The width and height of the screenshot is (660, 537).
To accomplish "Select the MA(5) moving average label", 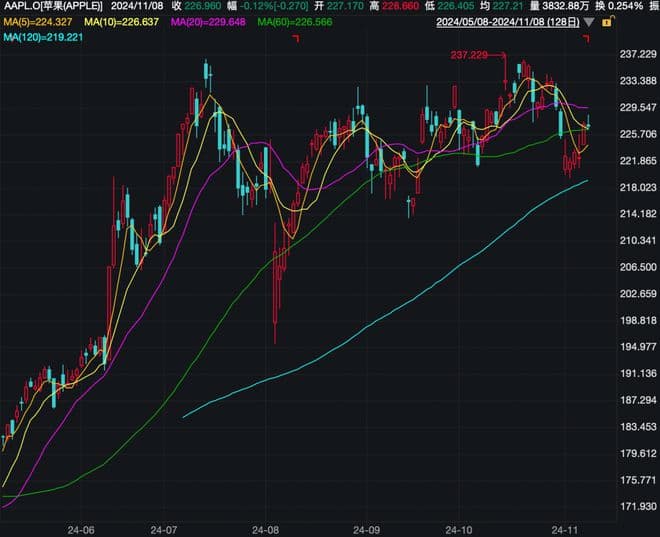I will (40, 21).
